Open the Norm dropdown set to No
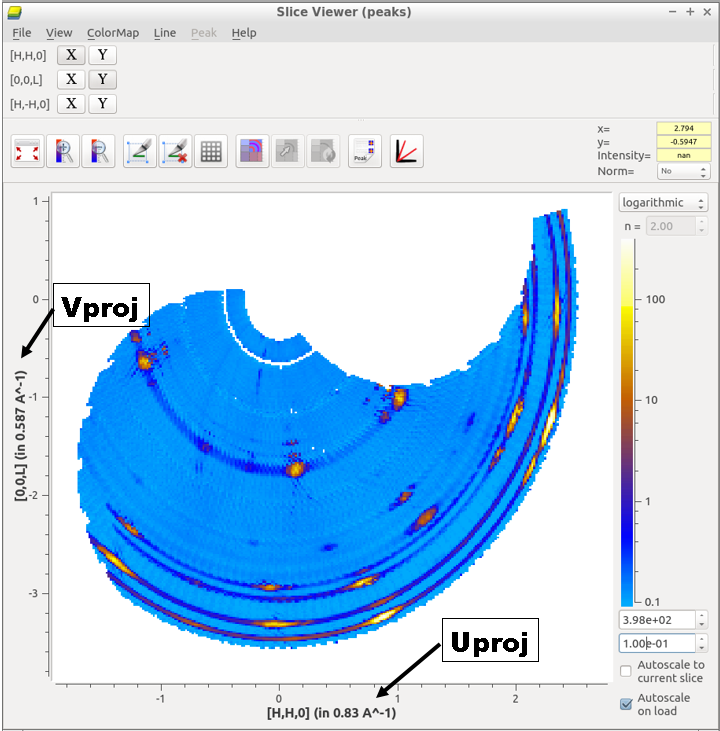 click(682, 171)
